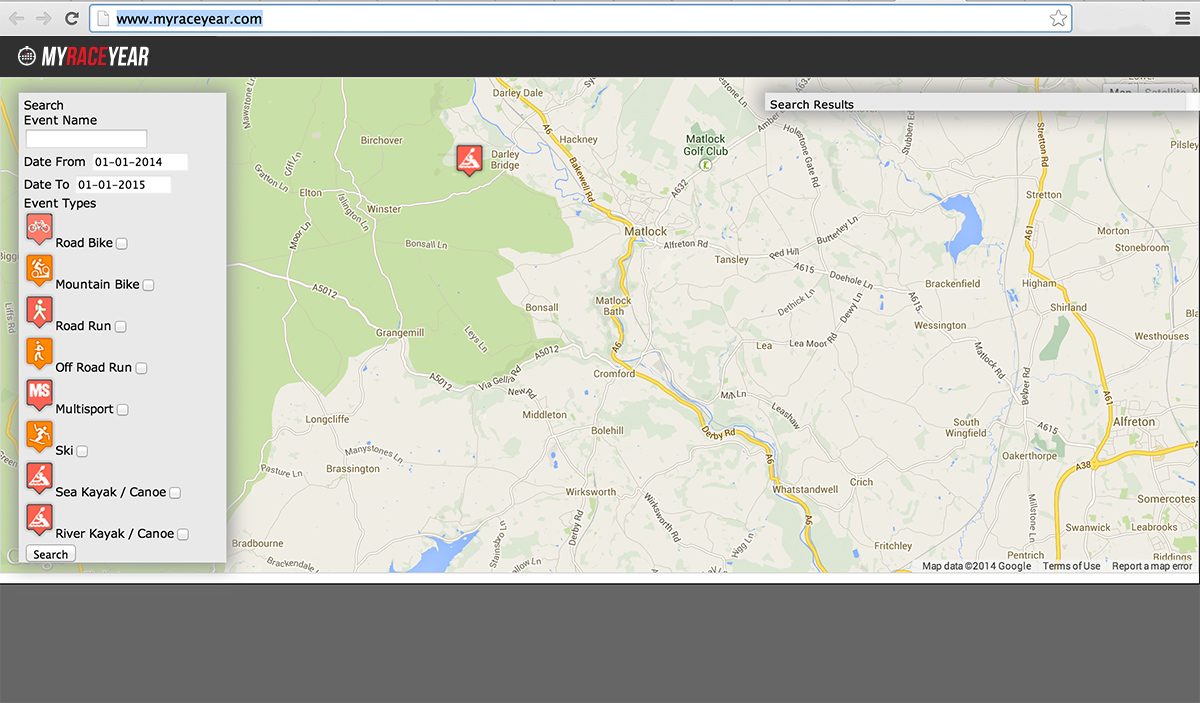
Task: Reload the page with the refresh button
Action: click(72, 18)
